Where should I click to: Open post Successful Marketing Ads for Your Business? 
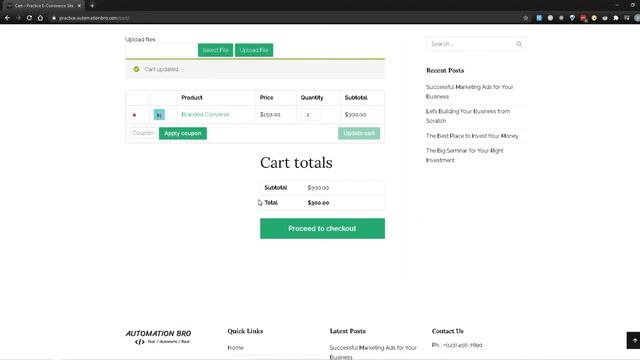tap(470, 92)
